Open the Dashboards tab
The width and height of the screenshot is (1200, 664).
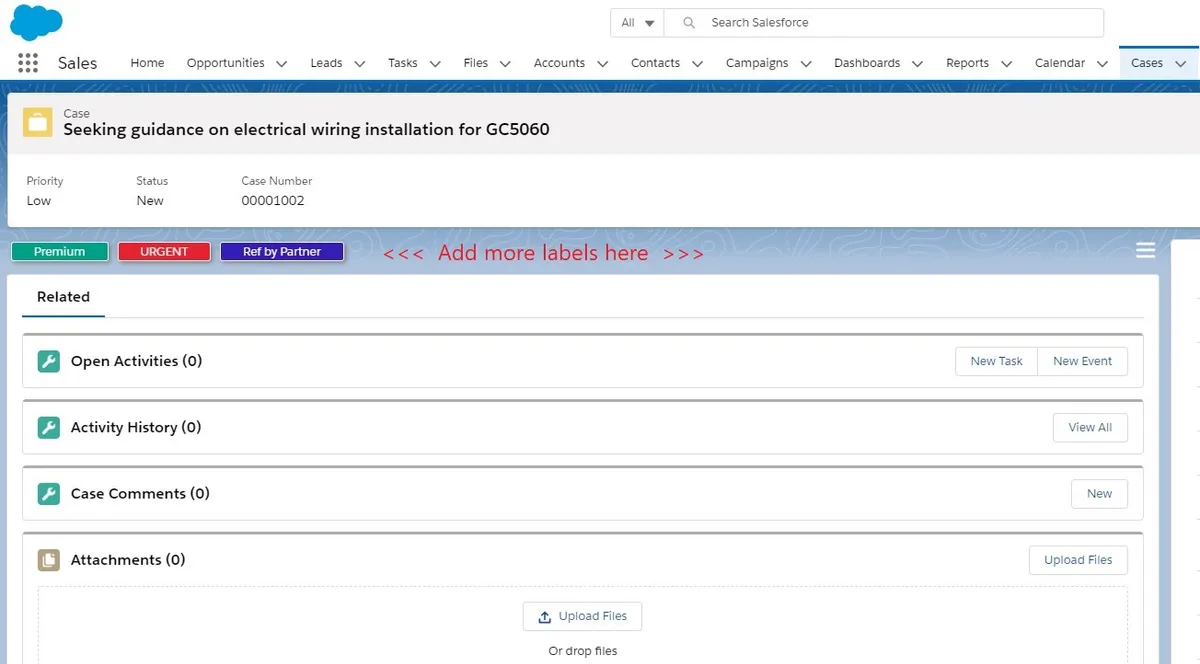(867, 63)
